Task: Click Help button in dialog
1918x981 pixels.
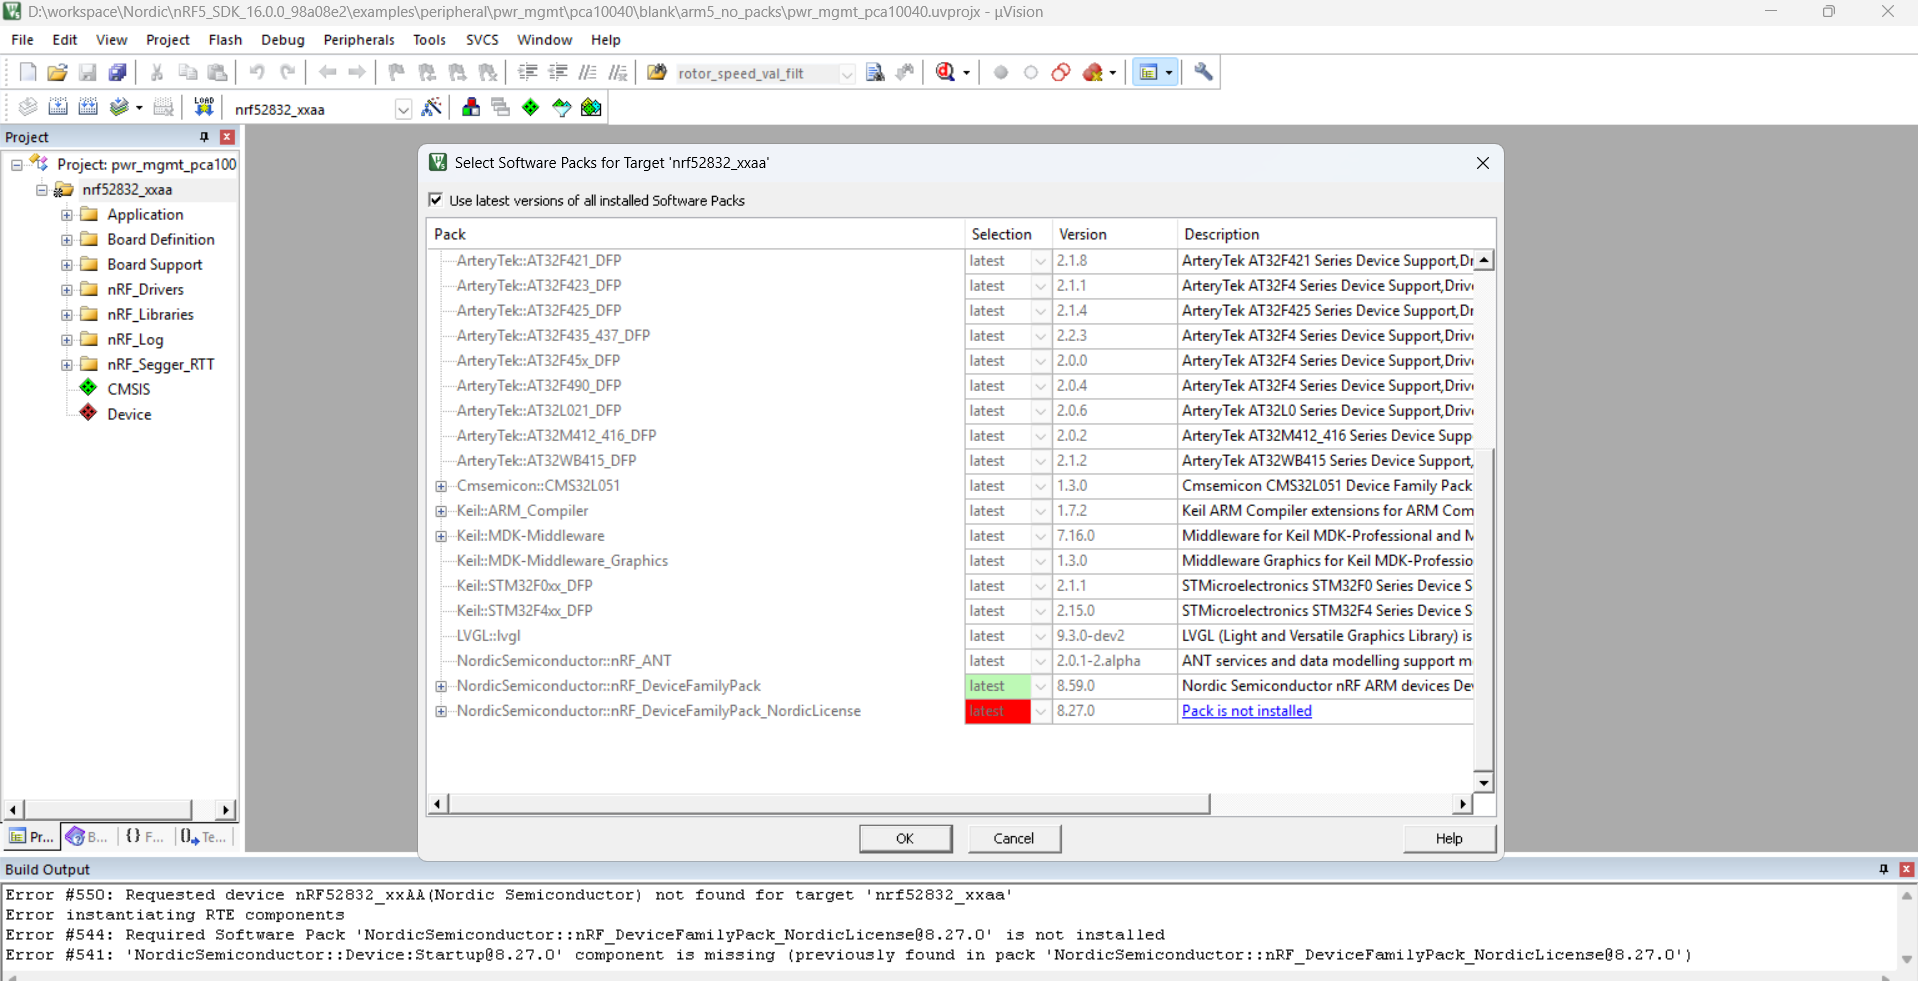Action: tap(1449, 838)
